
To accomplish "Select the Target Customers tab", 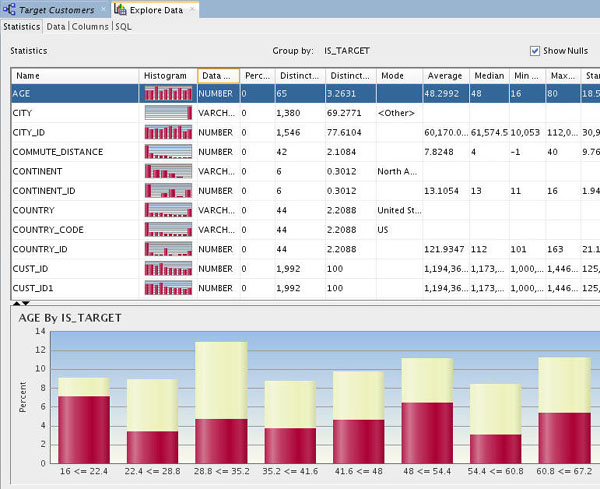I will click(57, 9).
